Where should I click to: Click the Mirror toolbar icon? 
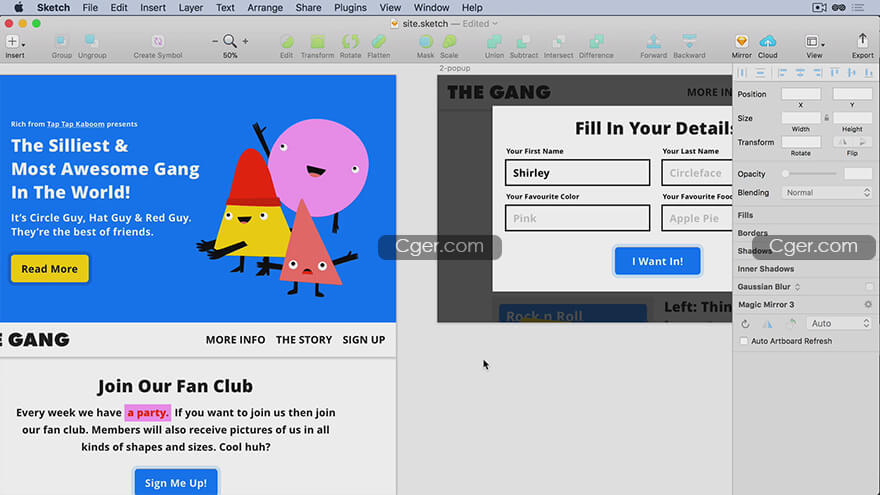[741, 42]
